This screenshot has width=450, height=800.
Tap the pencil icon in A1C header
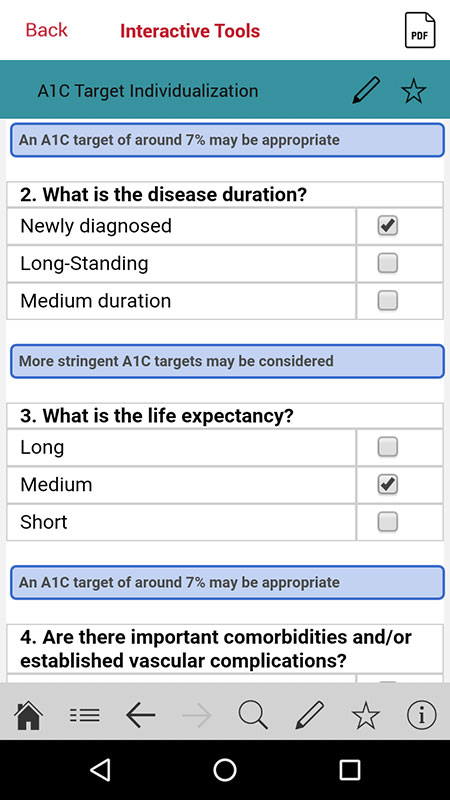pos(366,90)
